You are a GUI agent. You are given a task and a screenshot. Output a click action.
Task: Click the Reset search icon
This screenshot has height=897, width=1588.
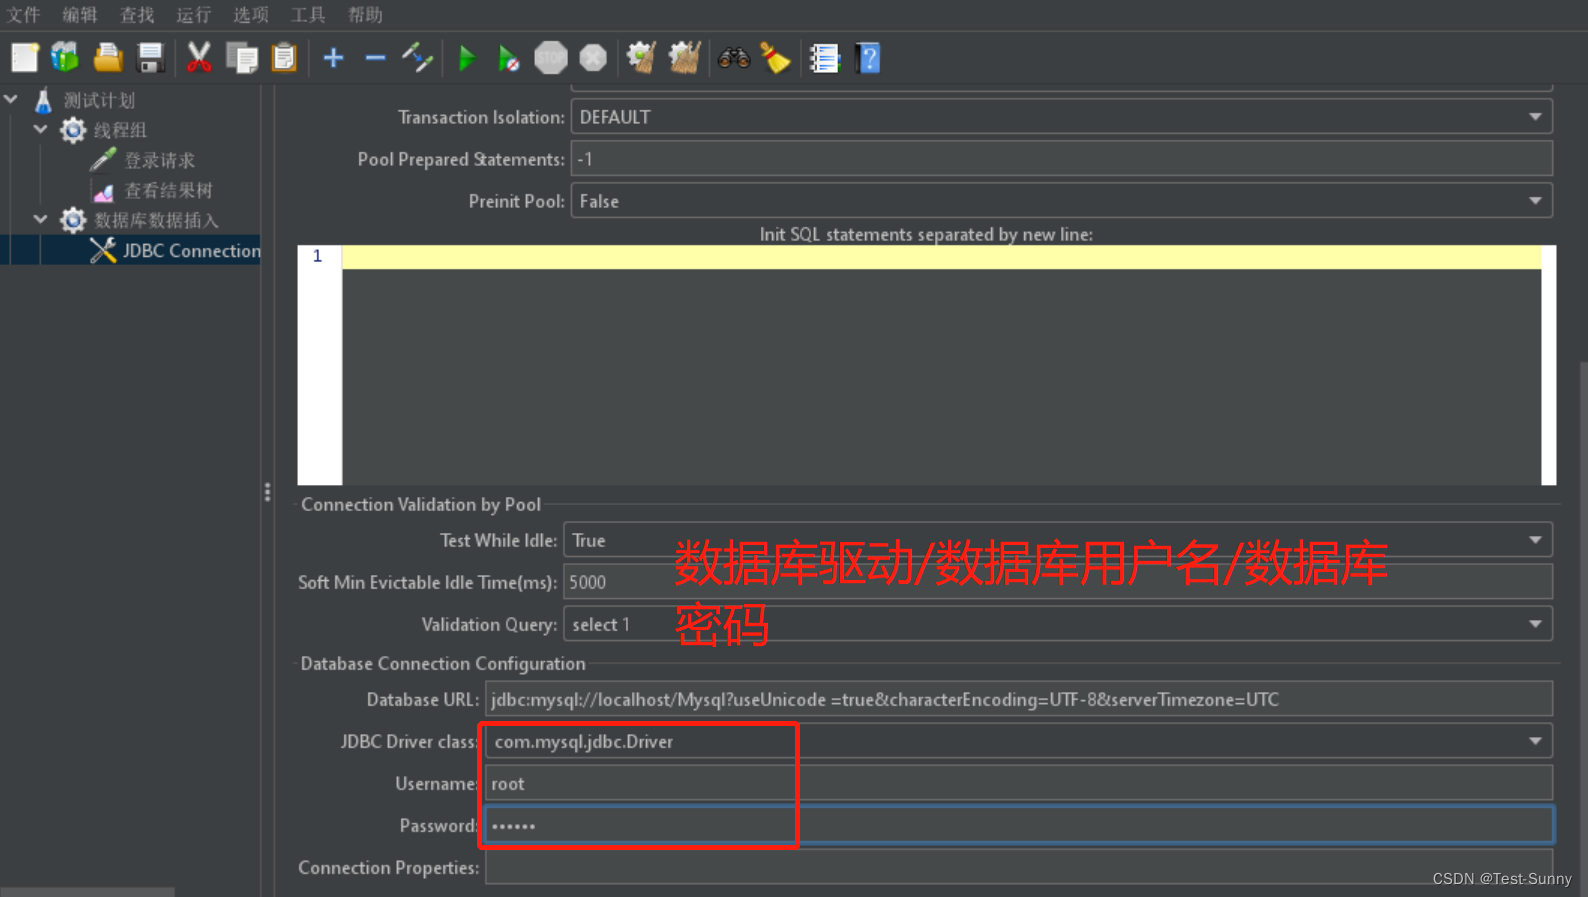pos(775,58)
